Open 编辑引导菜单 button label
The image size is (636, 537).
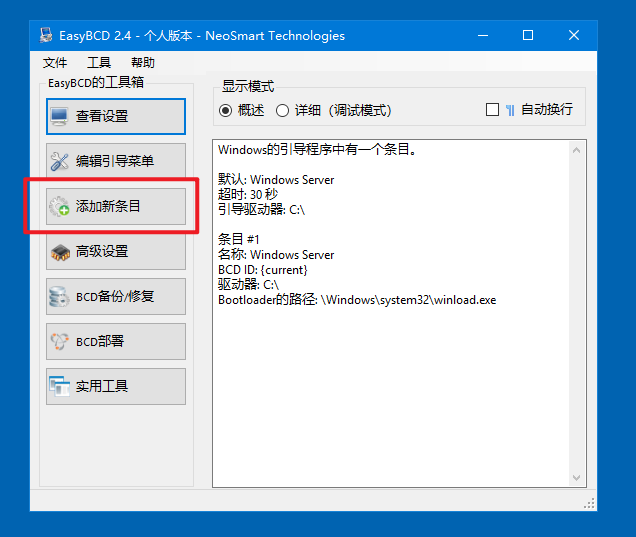pyautogui.click(x=116, y=161)
